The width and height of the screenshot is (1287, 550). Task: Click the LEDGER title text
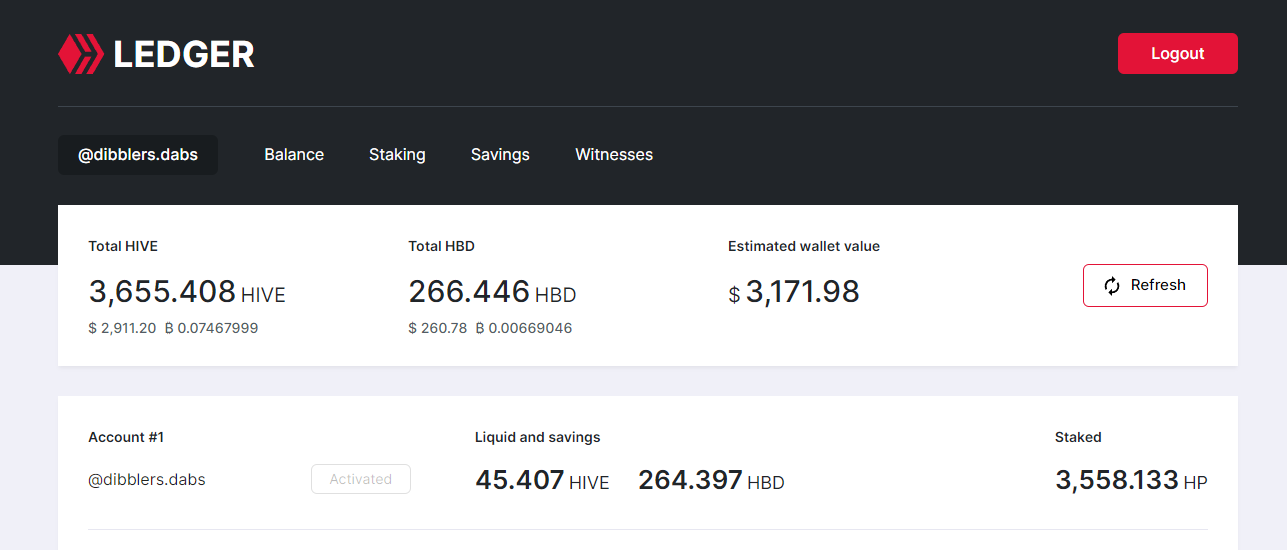tap(184, 54)
